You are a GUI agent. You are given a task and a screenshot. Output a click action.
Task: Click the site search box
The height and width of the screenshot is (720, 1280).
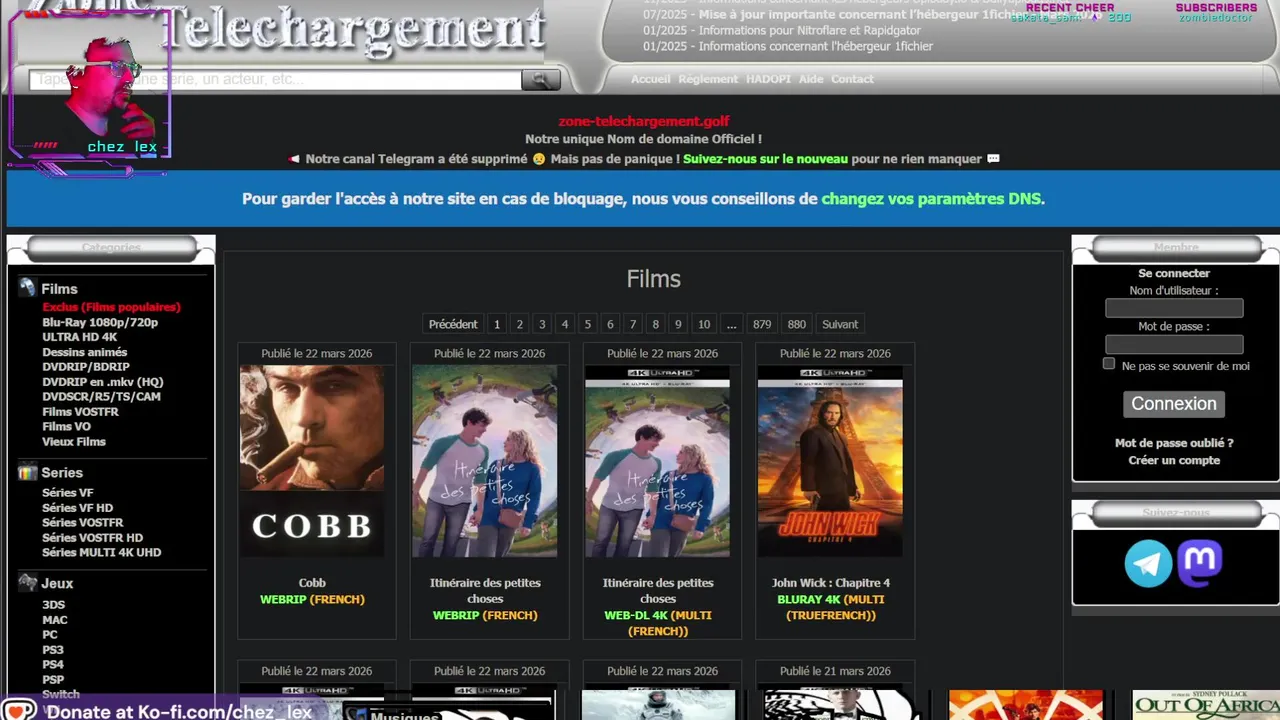click(x=276, y=80)
